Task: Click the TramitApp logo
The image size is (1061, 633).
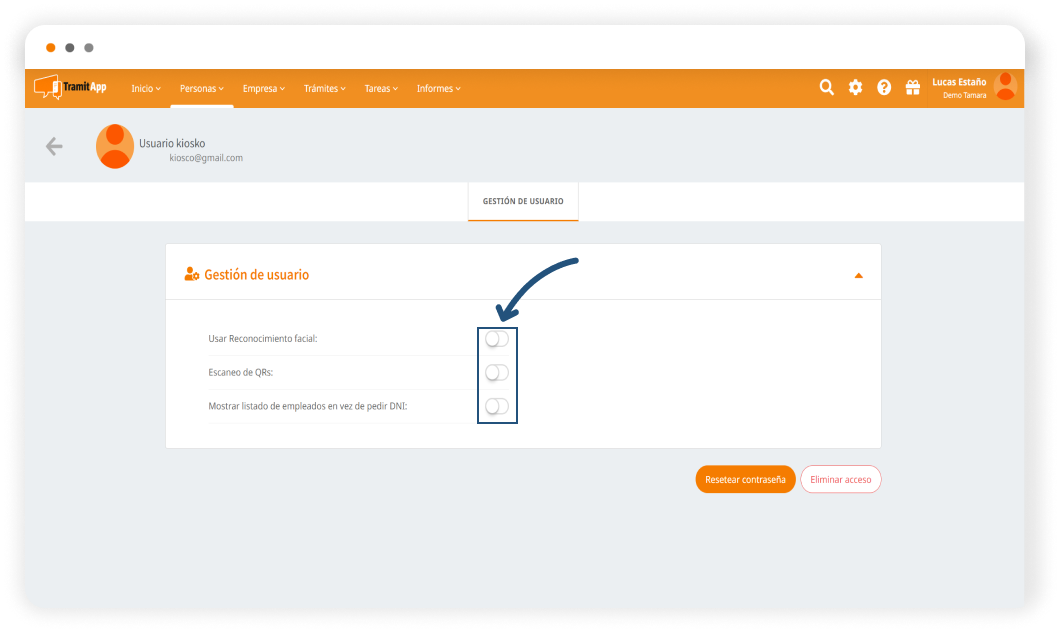Action: click(70, 87)
